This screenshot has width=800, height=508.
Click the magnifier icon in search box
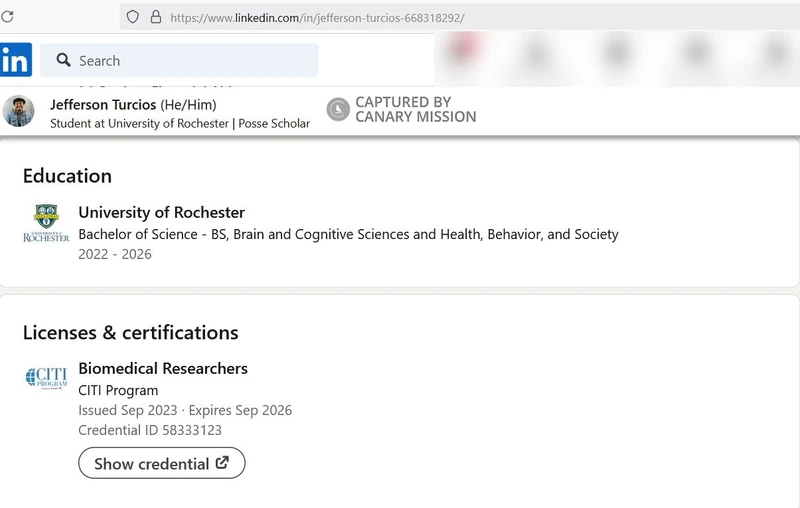pyautogui.click(x=64, y=60)
